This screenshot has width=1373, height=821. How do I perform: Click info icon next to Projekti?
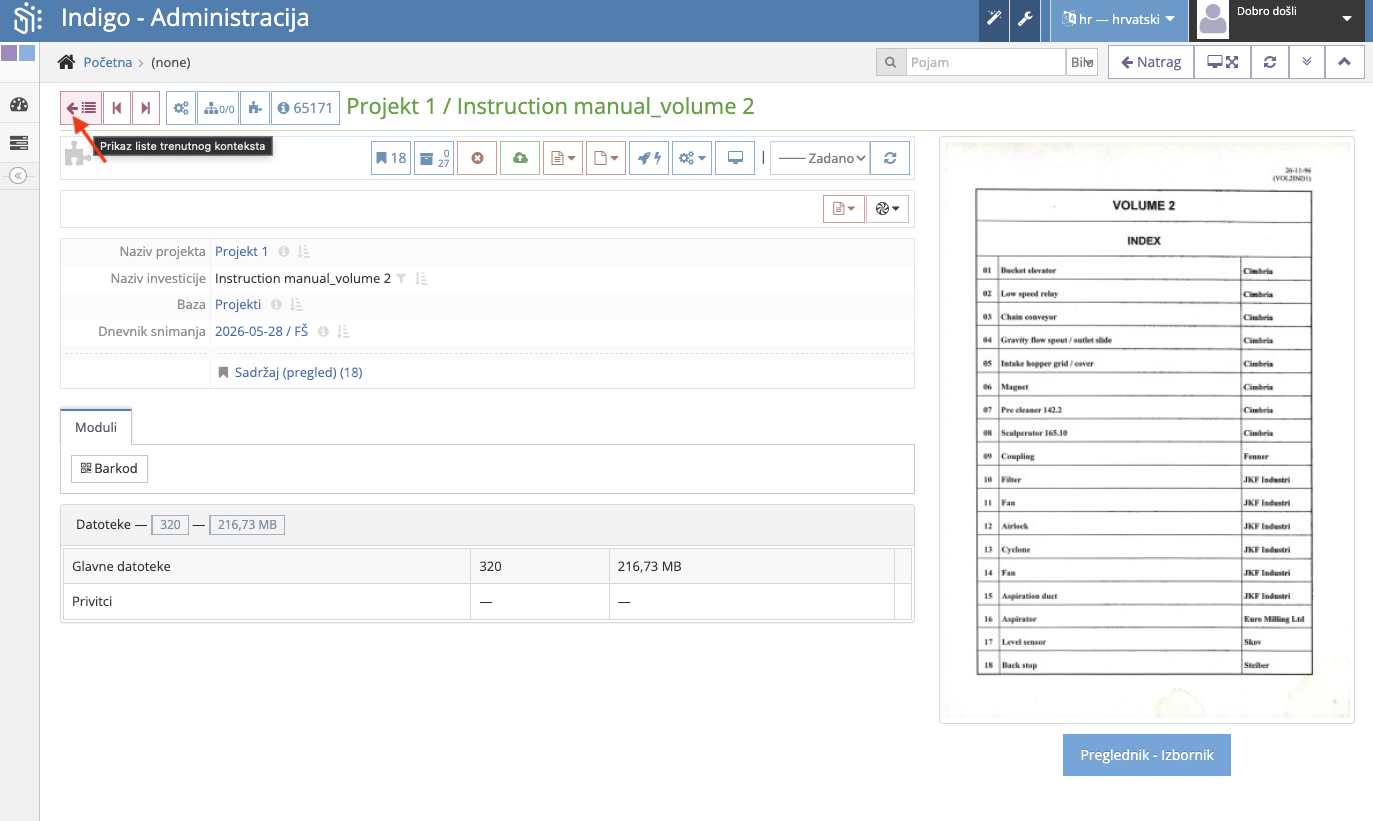pyautogui.click(x=276, y=305)
